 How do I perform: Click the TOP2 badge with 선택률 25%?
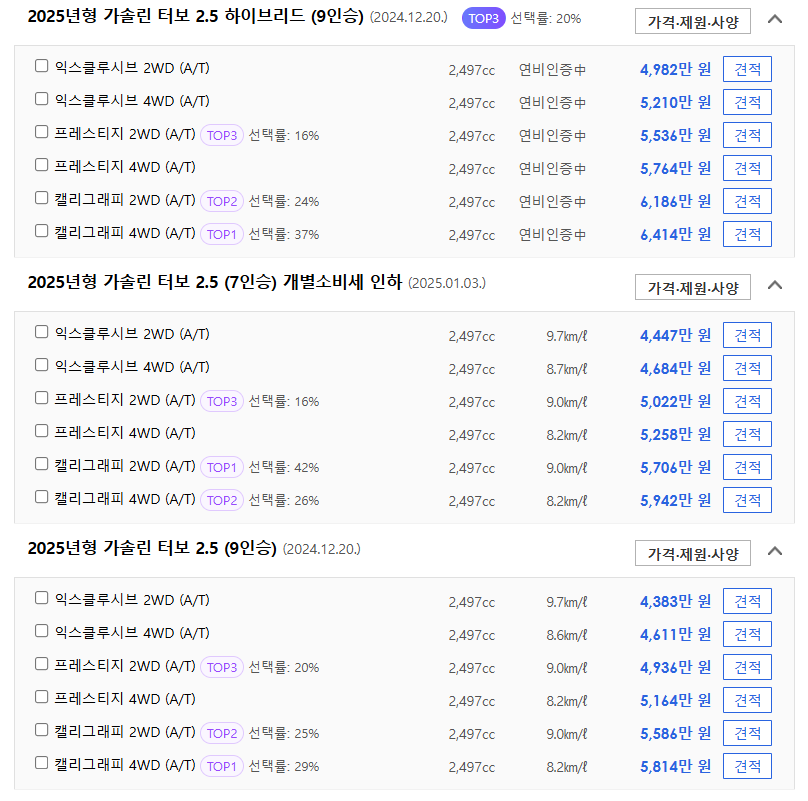tap(222, 733)
